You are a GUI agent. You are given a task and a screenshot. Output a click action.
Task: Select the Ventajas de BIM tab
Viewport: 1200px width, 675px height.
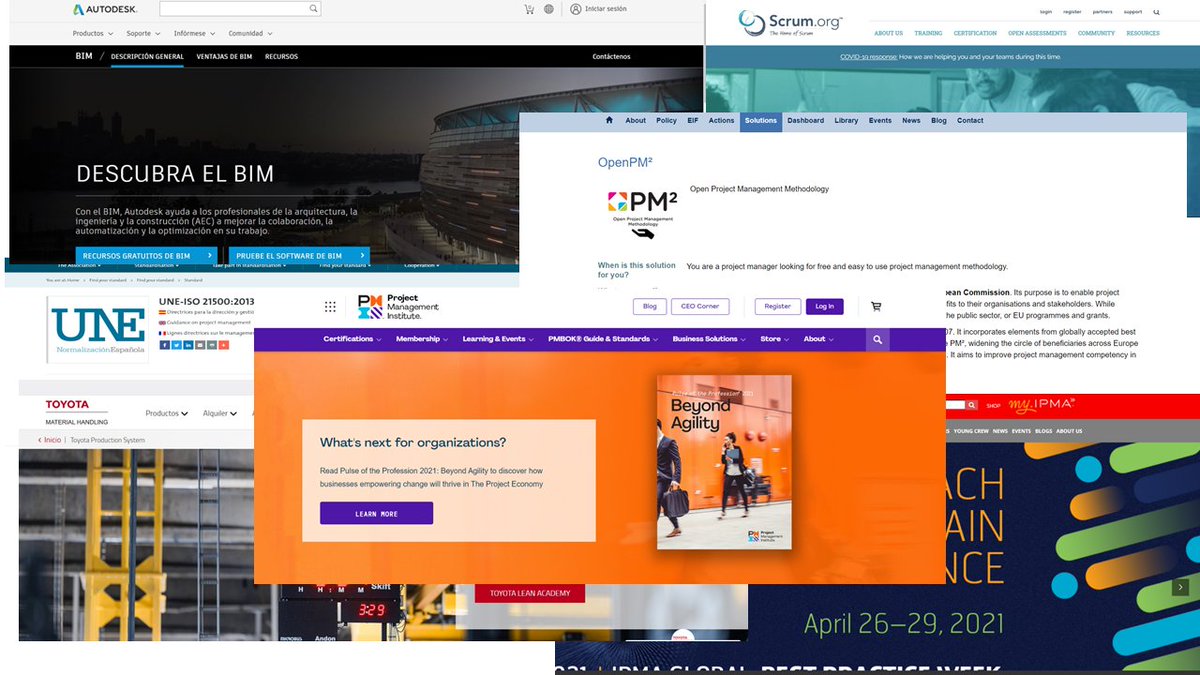[225, 57]
